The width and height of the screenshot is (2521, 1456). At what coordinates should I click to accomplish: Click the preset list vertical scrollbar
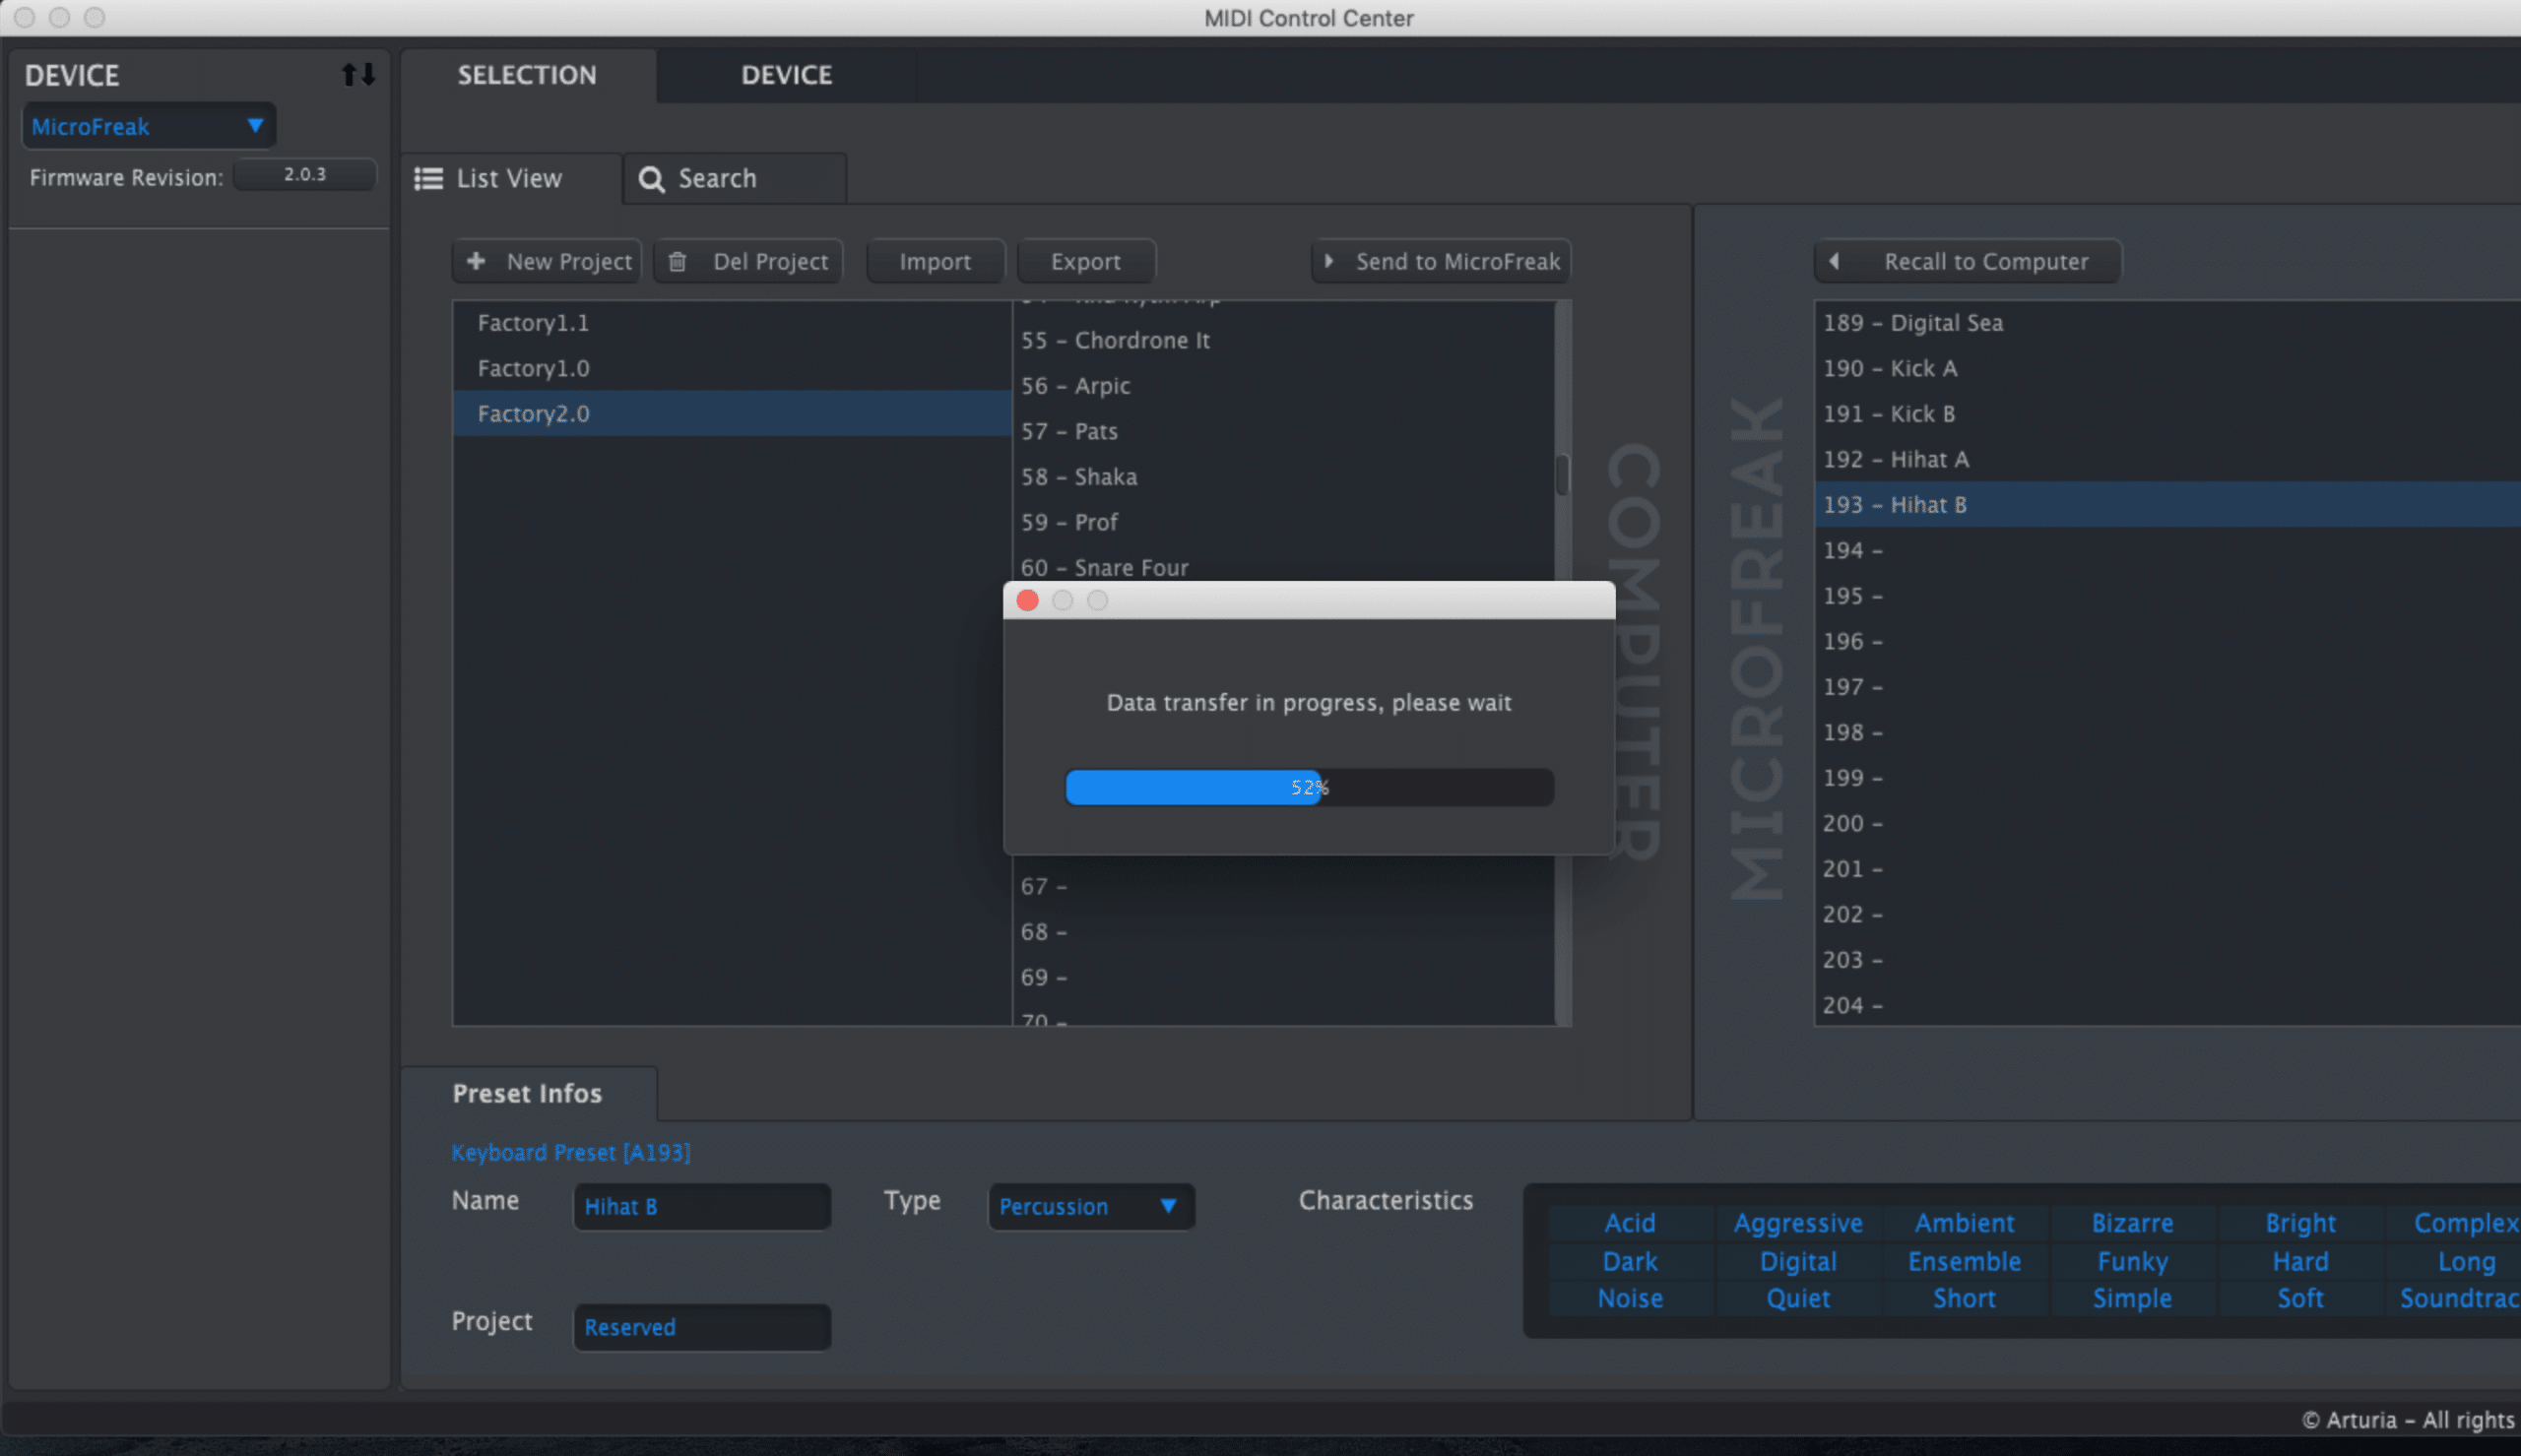point(1562,474)
